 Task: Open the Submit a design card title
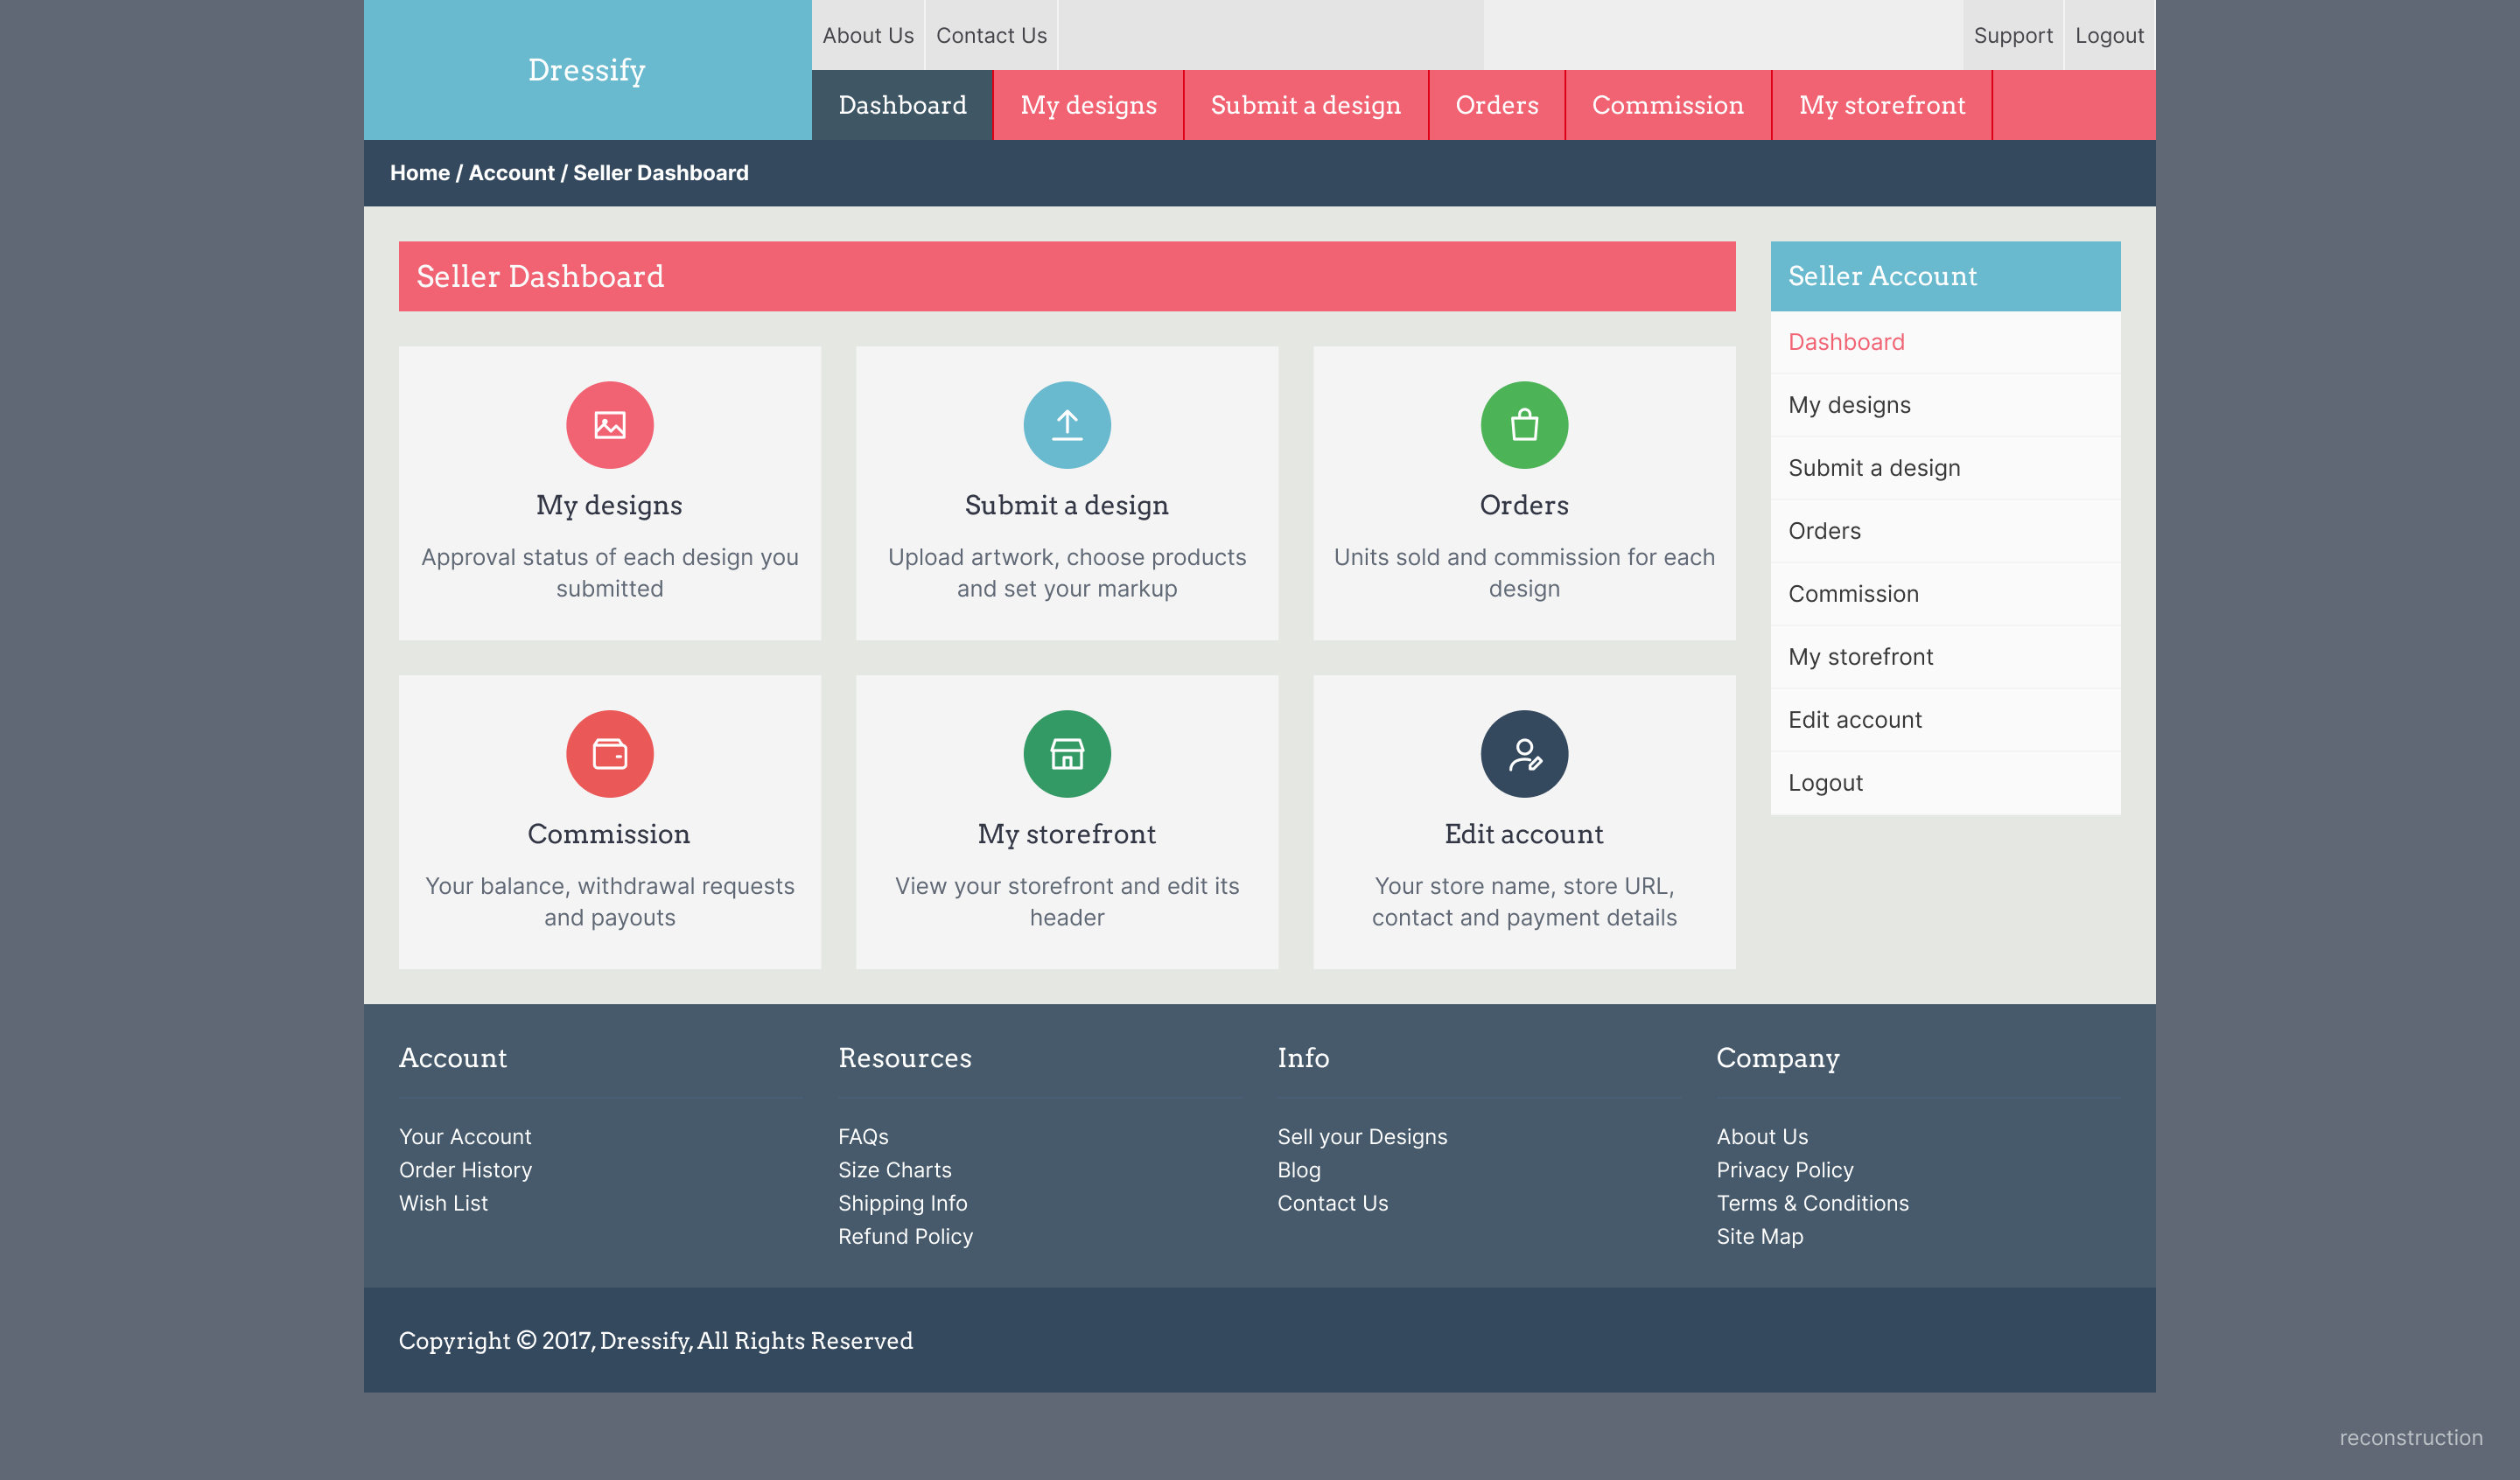point(1067,505)
